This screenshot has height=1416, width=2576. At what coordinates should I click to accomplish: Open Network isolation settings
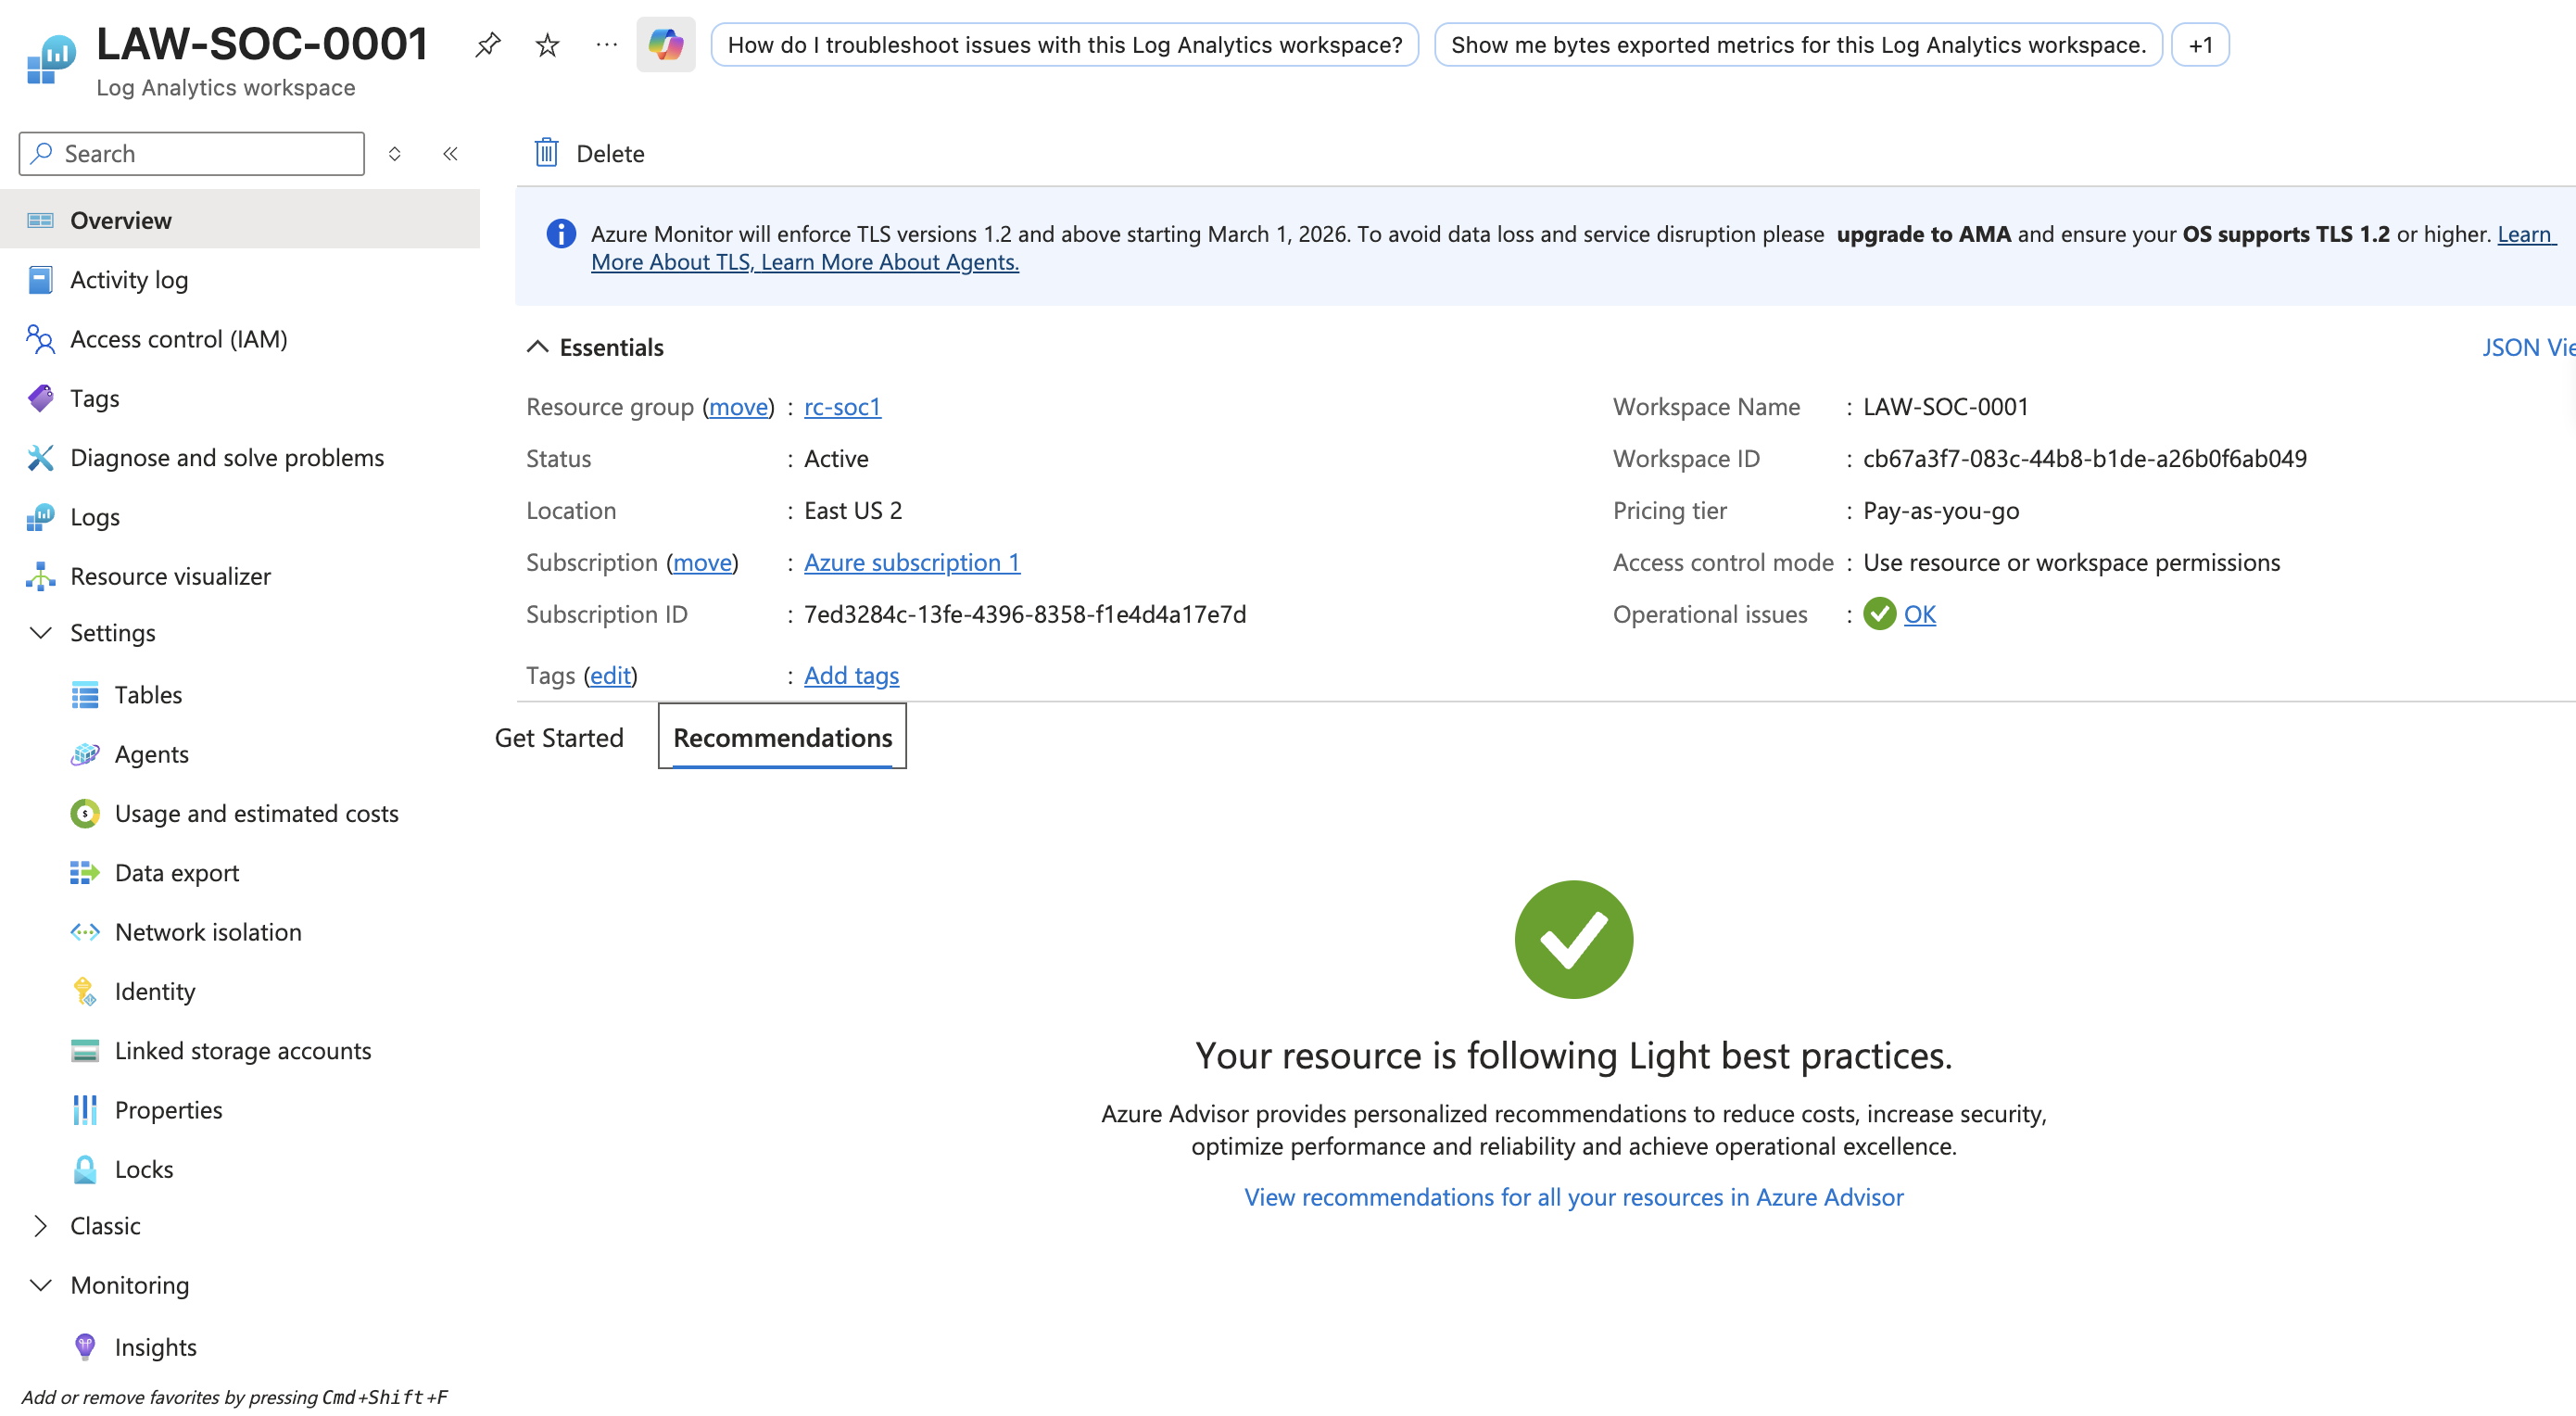point(208,932)
